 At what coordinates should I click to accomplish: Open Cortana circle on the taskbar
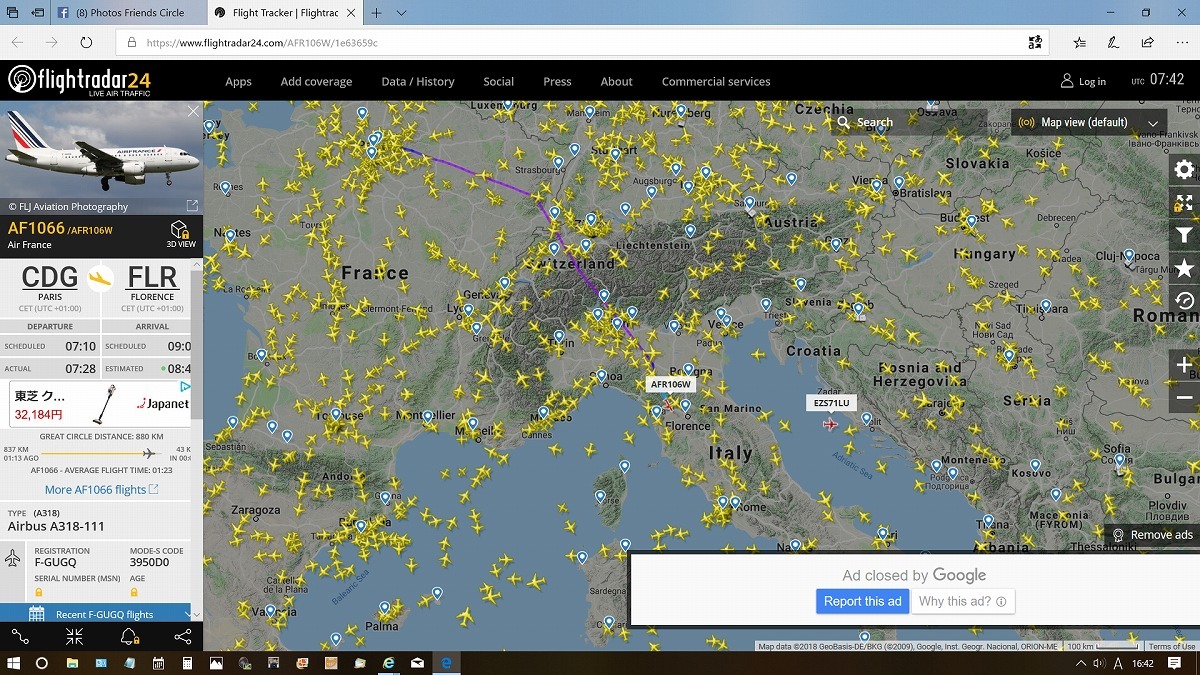[x=42, y=663]
